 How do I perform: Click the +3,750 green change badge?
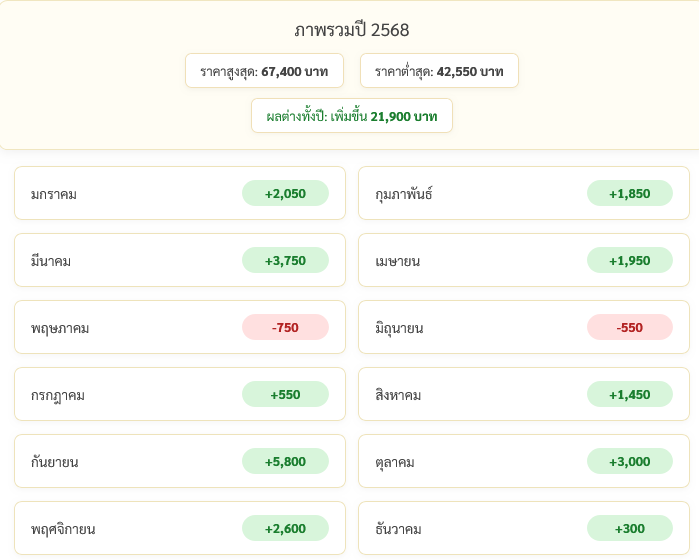285,261
